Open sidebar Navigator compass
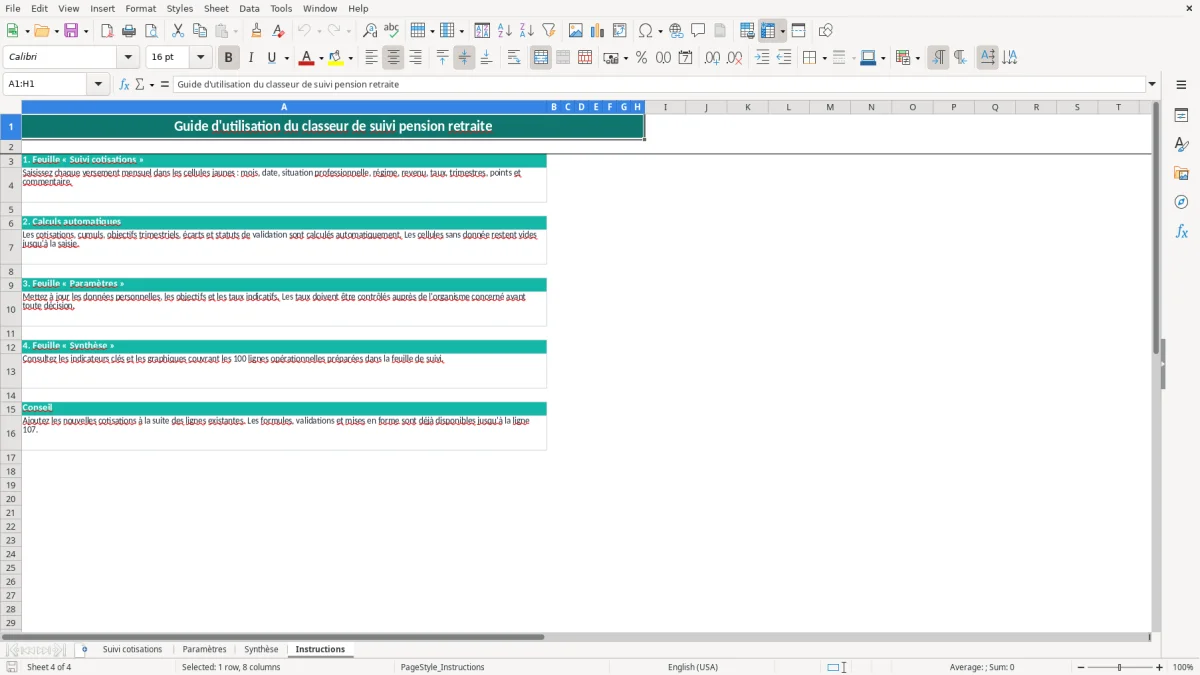This screenshot has width=1200, height=675. click(x=1181, y=202)
